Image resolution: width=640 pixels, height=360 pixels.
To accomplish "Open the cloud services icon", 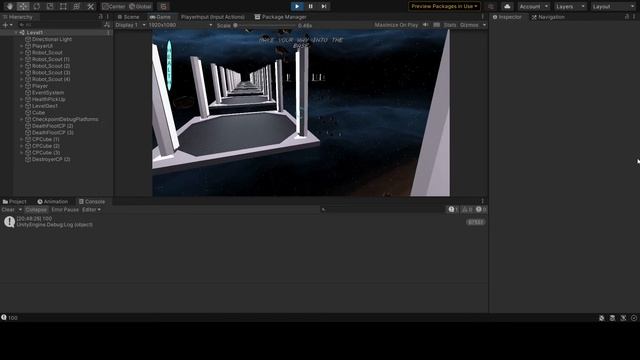I will coord(507,7).
